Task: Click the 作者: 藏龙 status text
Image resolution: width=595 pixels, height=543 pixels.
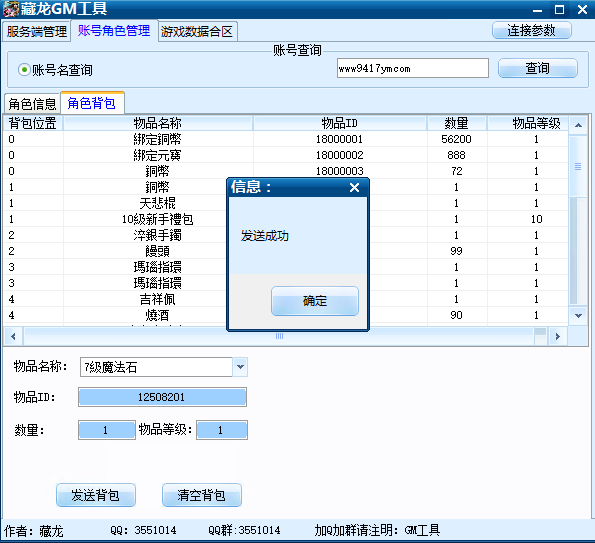Action: [33, 530]
